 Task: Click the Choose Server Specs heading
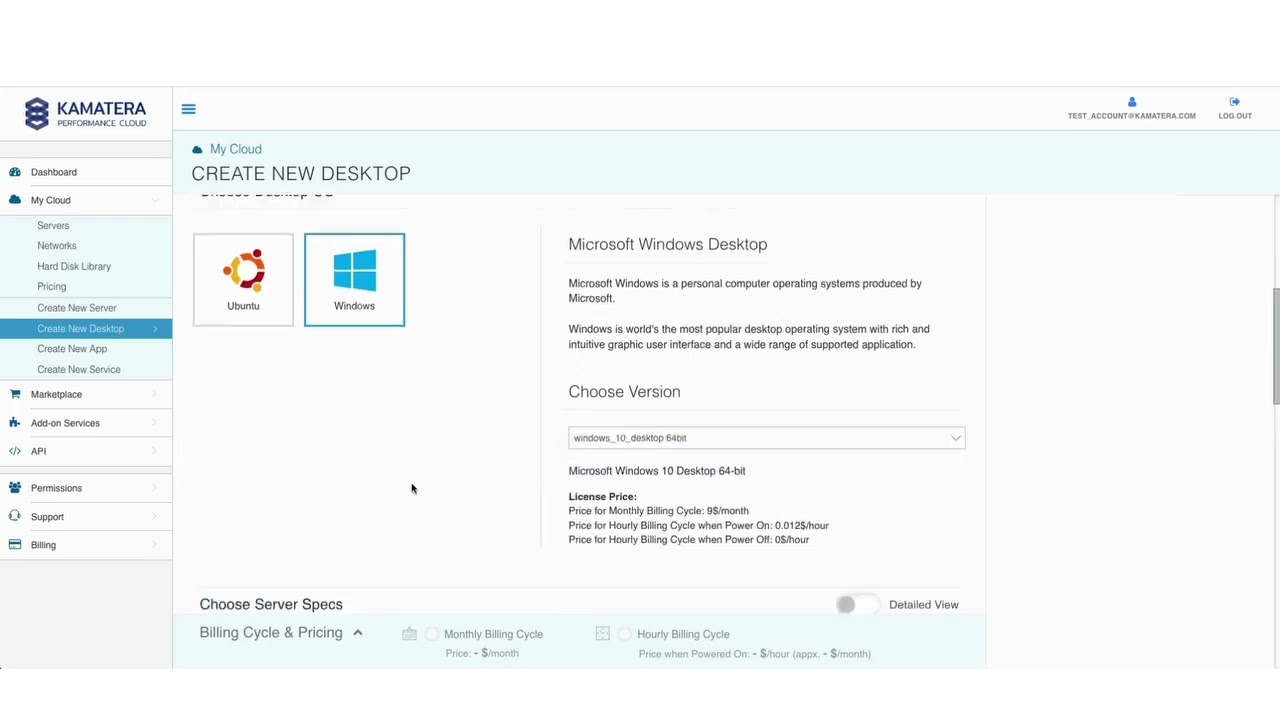click(x=271, y=604)
